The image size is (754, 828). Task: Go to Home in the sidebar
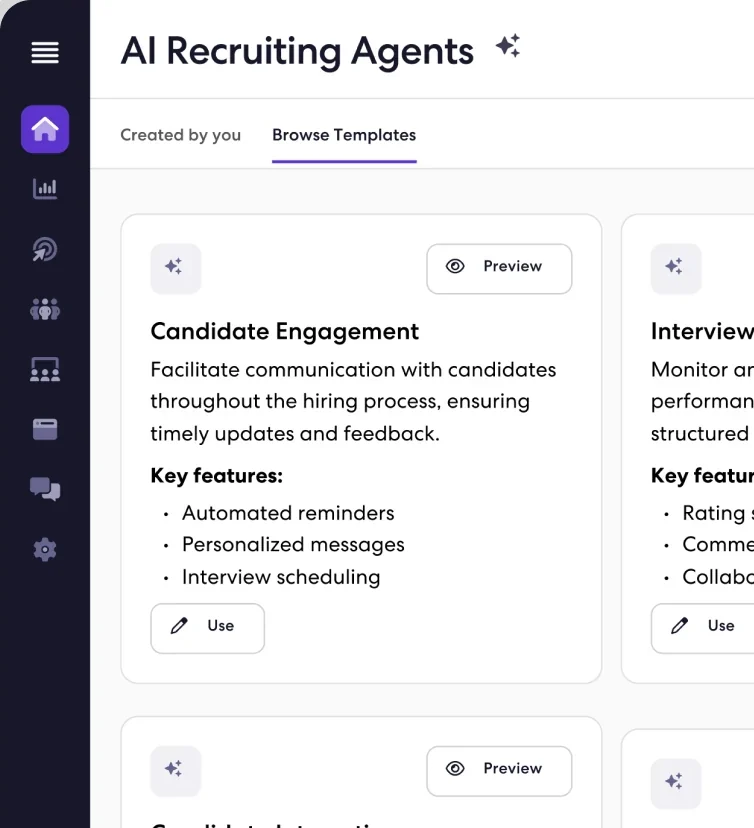click(45, 129)
